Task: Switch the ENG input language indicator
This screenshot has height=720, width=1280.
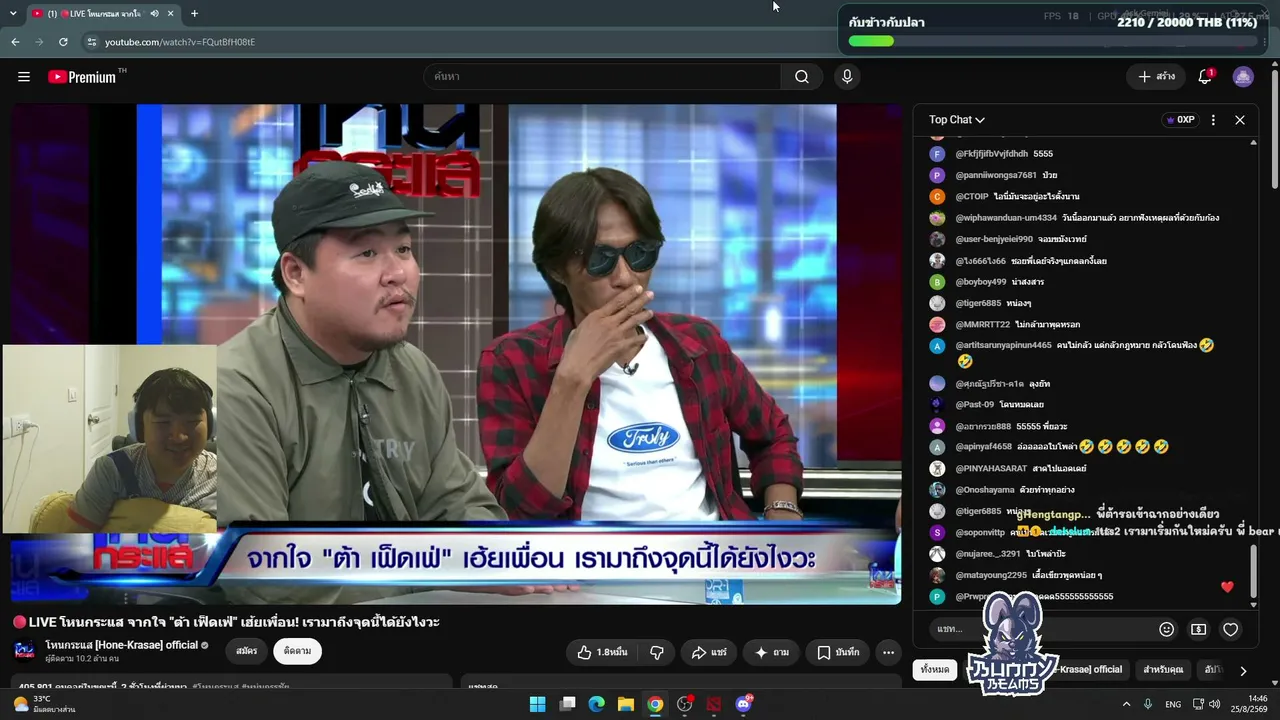Action: pos(1173,704)
